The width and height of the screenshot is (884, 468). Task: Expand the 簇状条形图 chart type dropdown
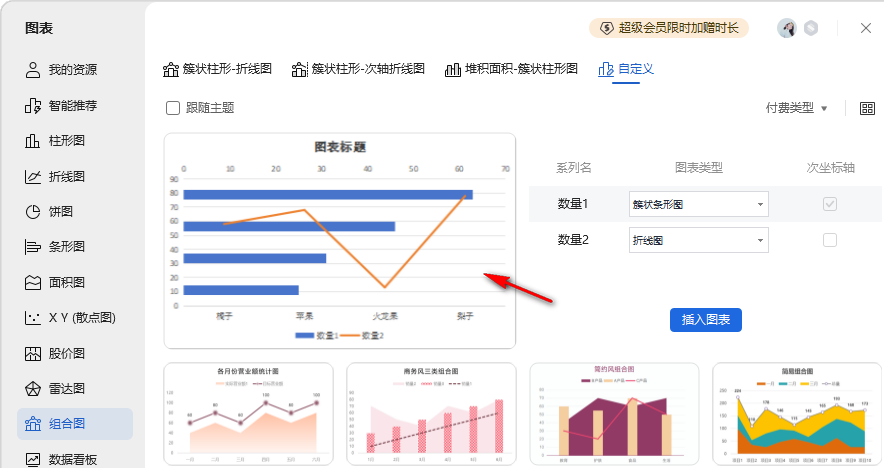(698, 204)
